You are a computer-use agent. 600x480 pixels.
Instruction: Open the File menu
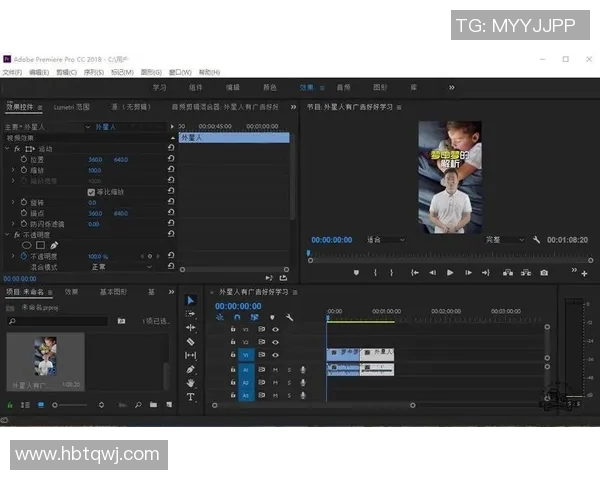click(12, 72)
